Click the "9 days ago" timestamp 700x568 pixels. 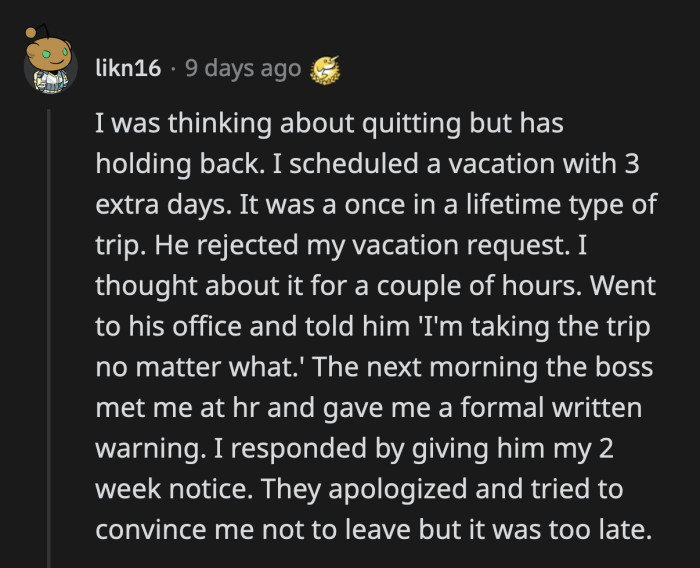tap(242, 69)
